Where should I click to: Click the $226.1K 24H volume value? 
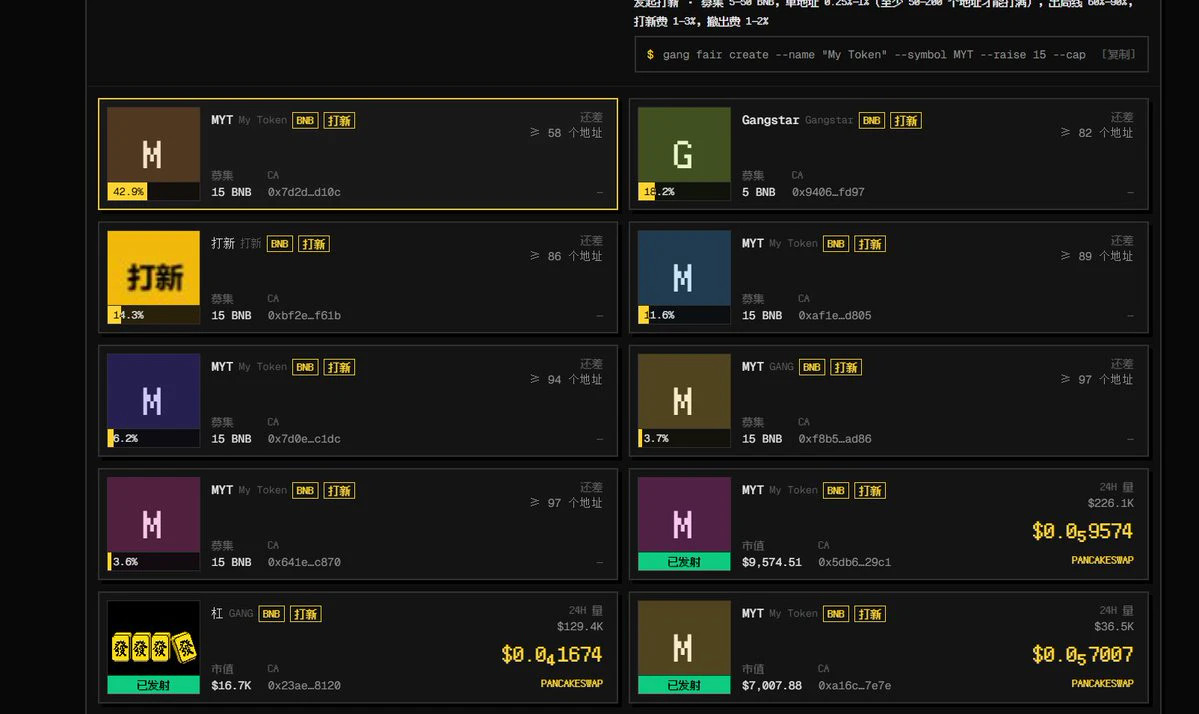1110,503
